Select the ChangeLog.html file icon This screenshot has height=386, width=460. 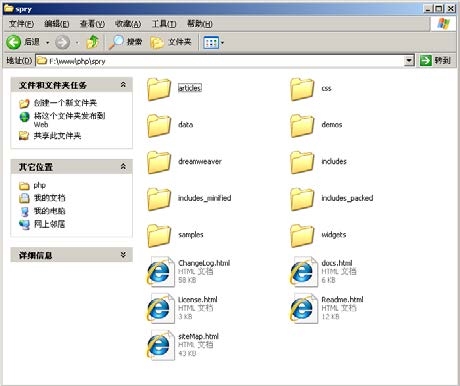tap(161, 272)
